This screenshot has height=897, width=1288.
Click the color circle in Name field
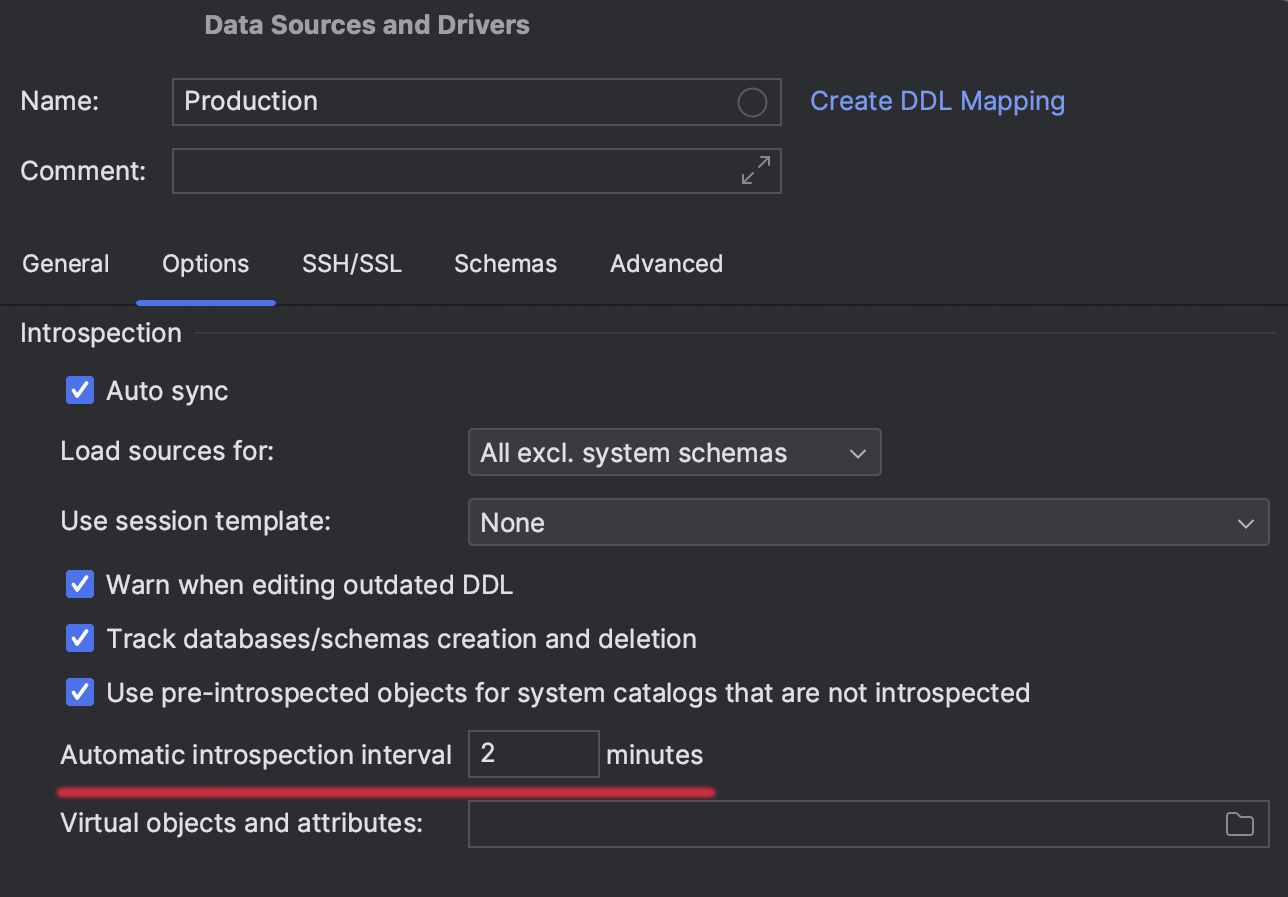point(752,102)
